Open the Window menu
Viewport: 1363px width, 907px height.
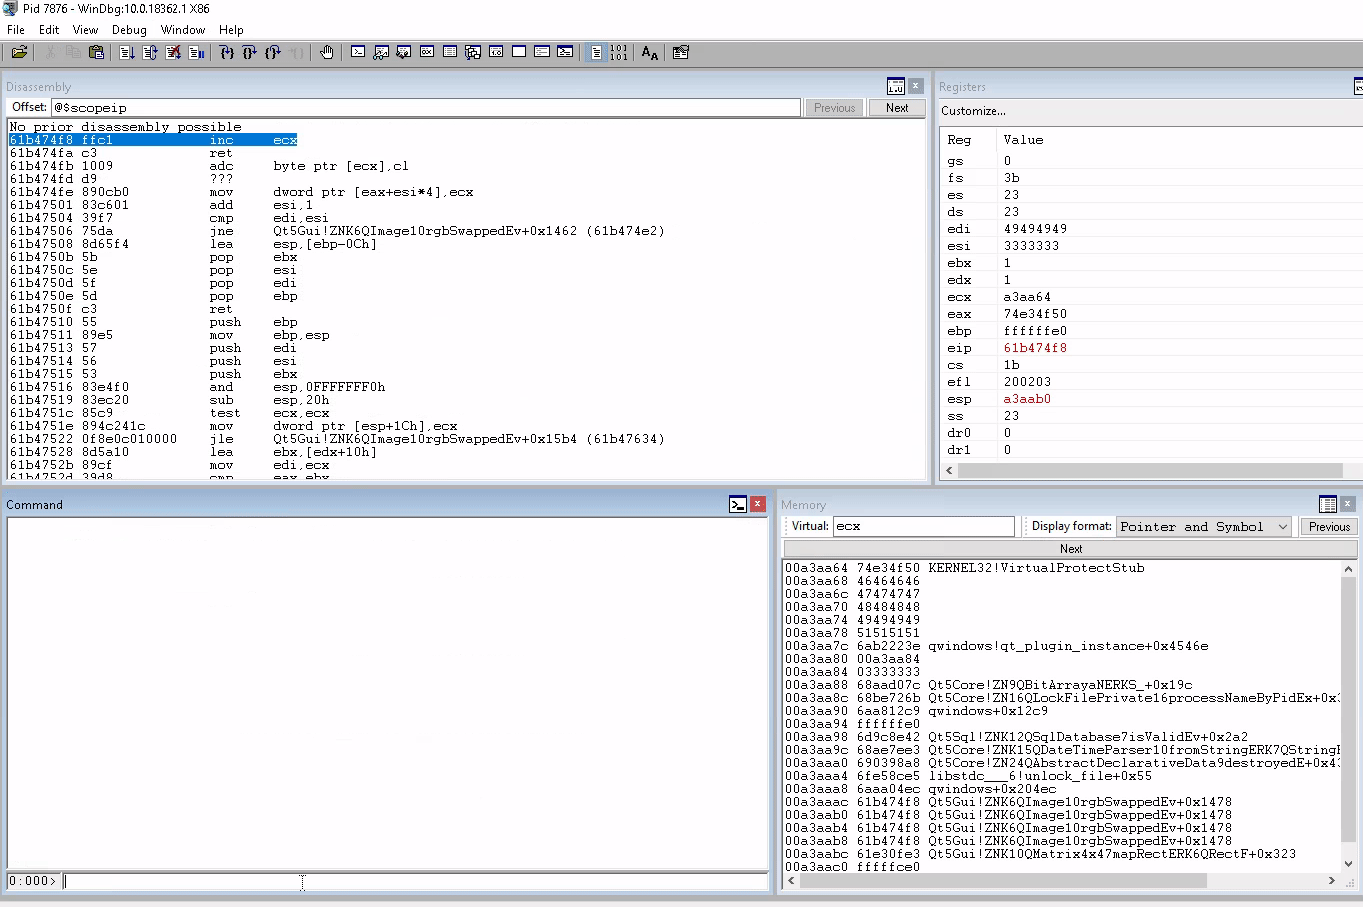click(x=183, y=30)
